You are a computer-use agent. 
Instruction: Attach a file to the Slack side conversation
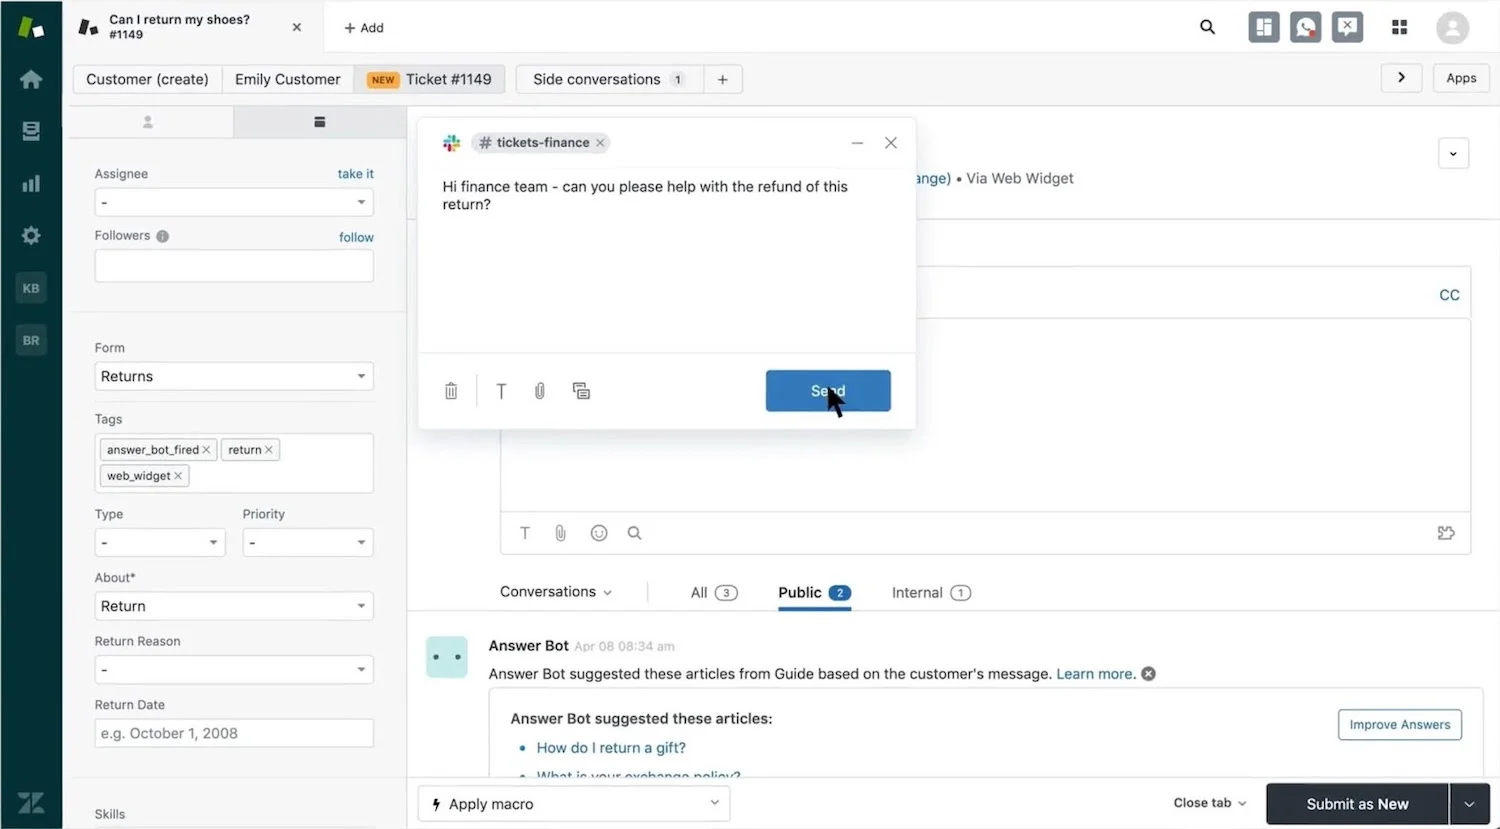540,391
